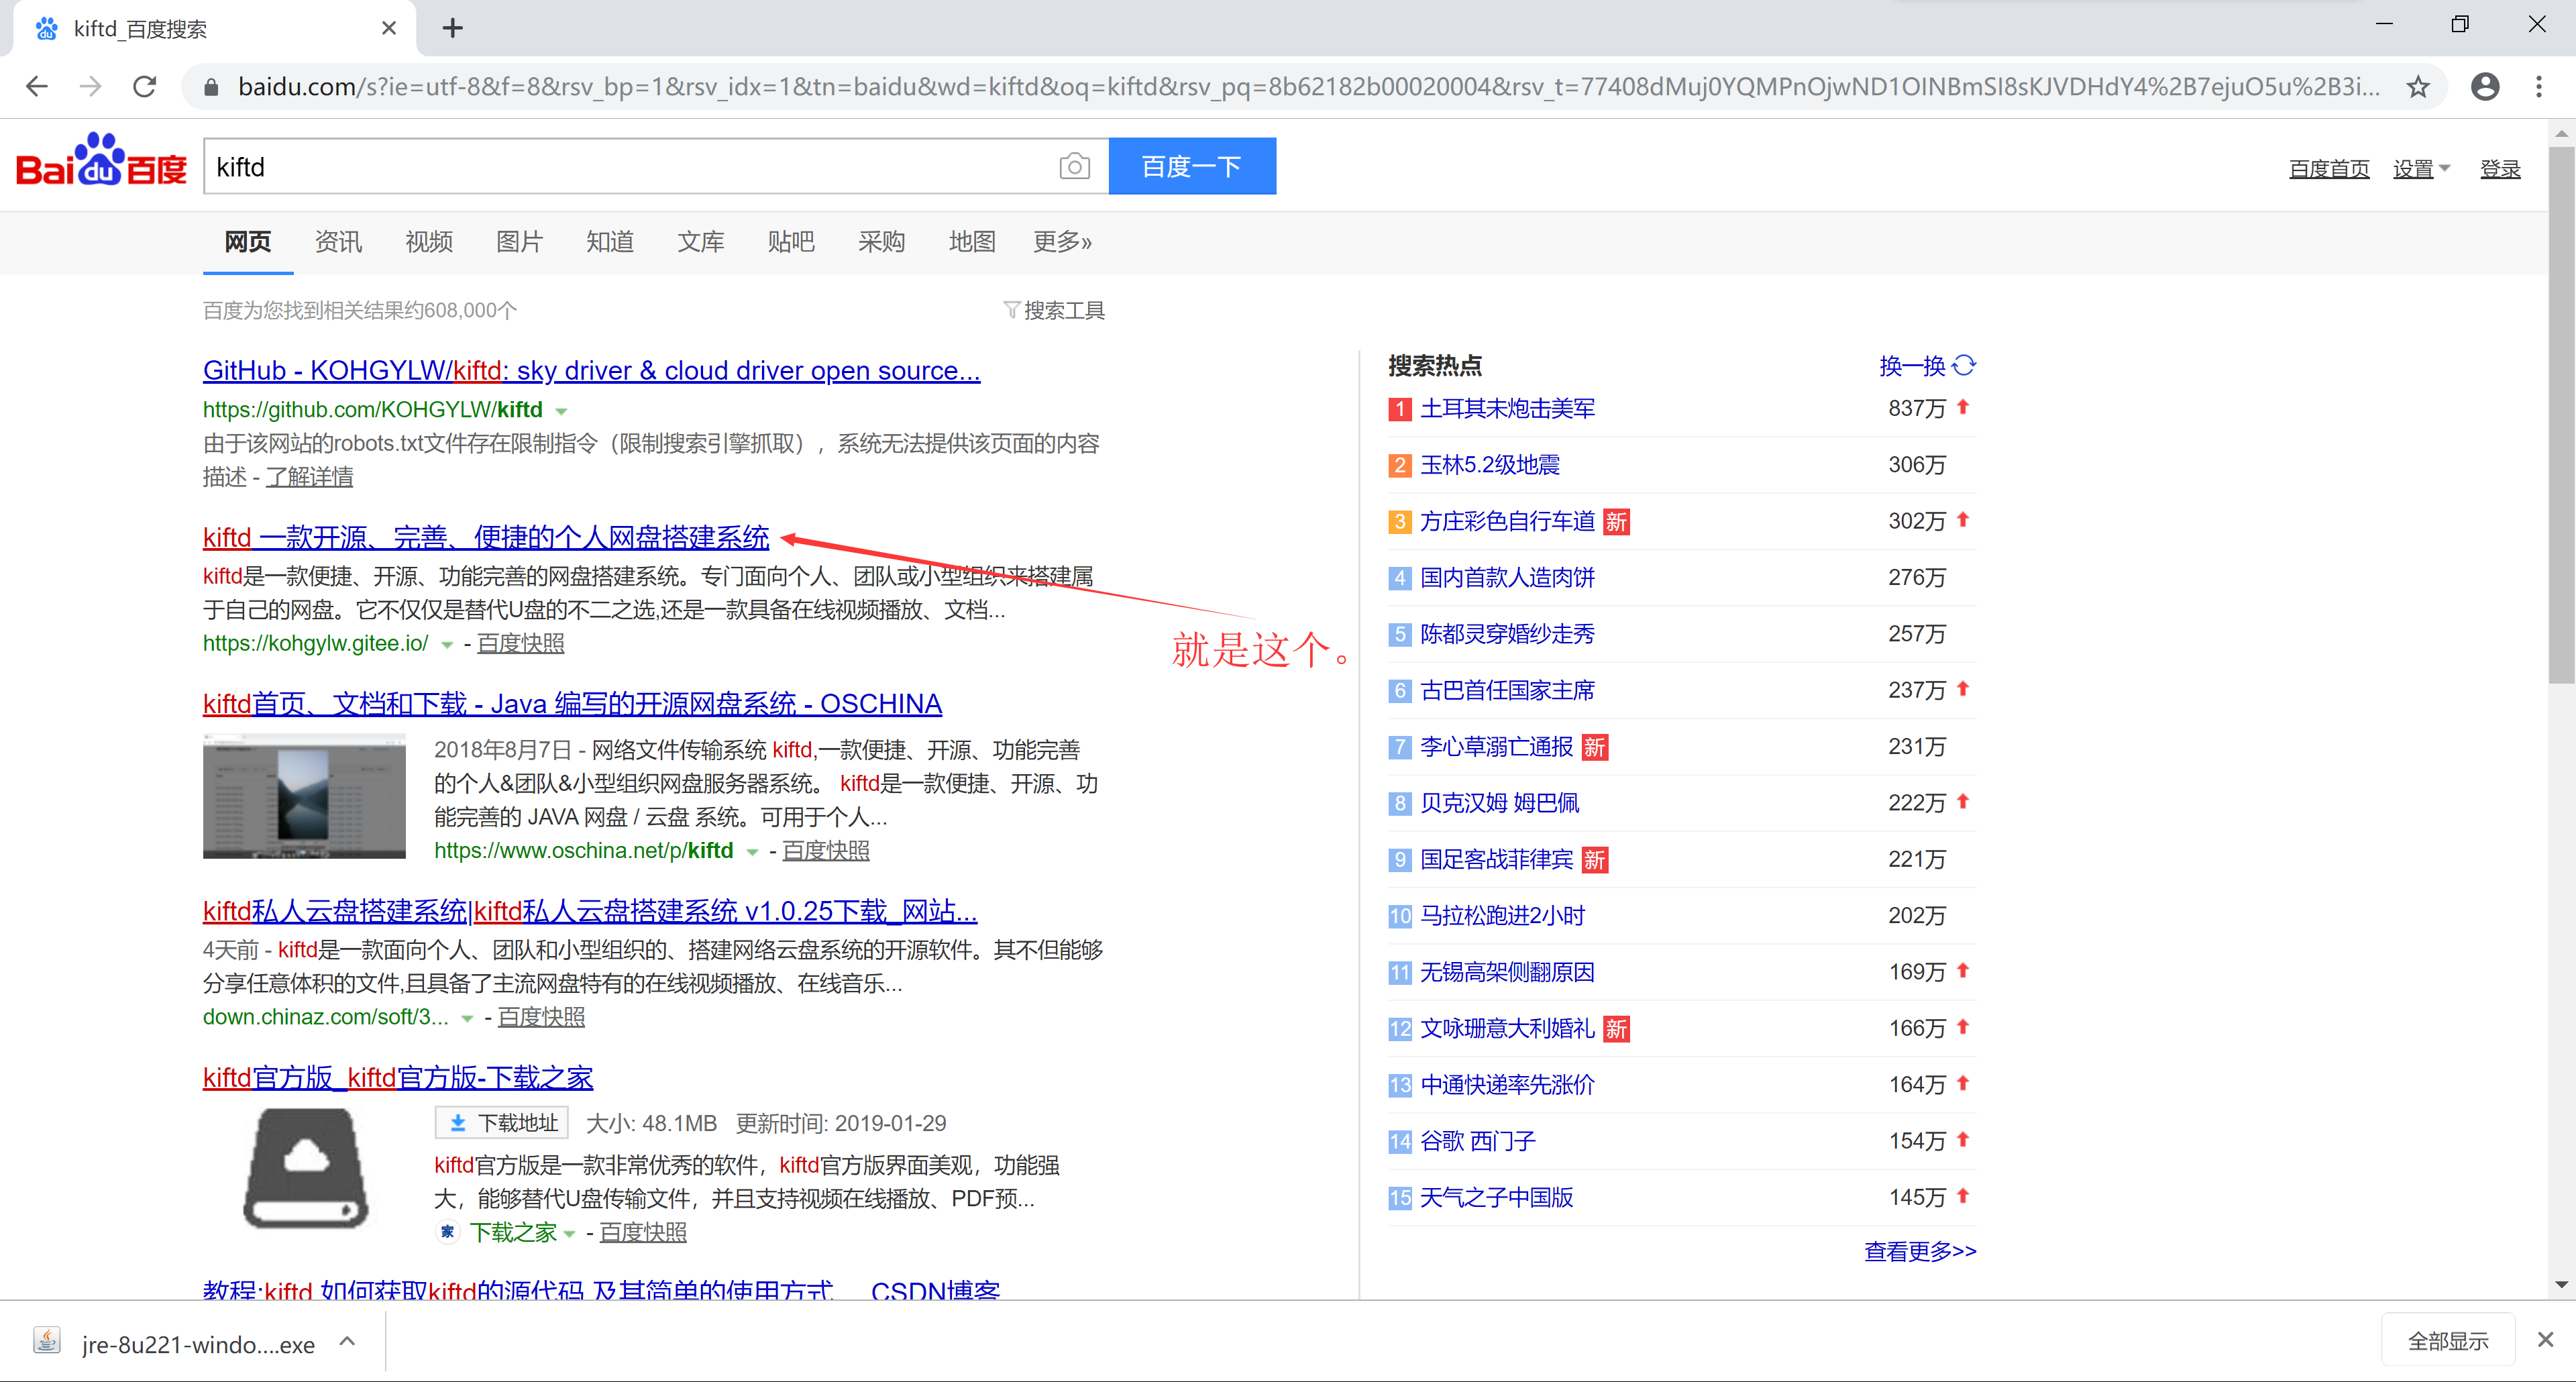Click the 下载地址 download button

pos(501,1122)
